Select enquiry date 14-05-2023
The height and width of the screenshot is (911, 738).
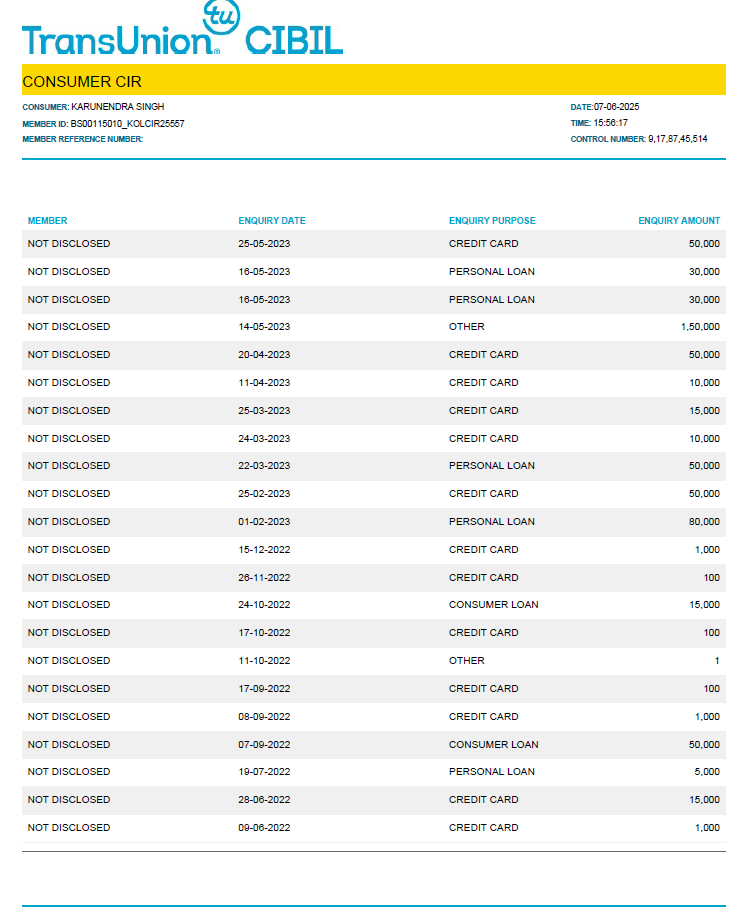264,327
